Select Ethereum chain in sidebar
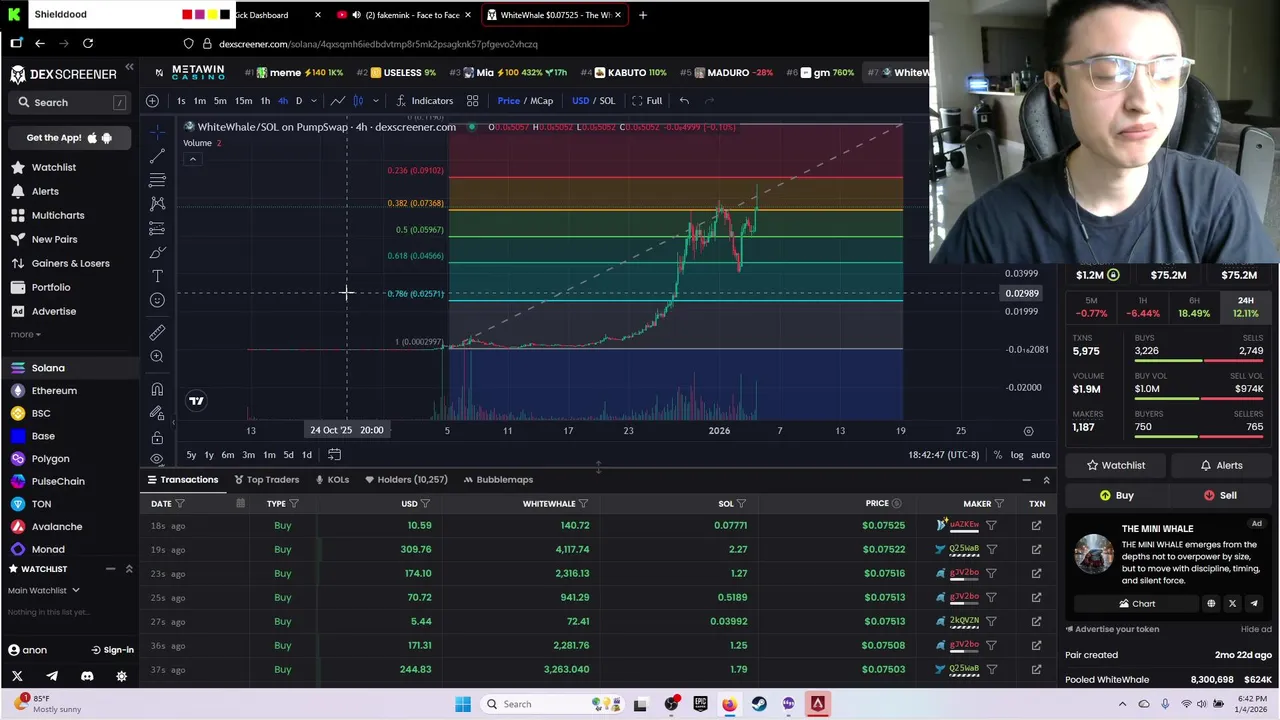 (x=54, y=391)
